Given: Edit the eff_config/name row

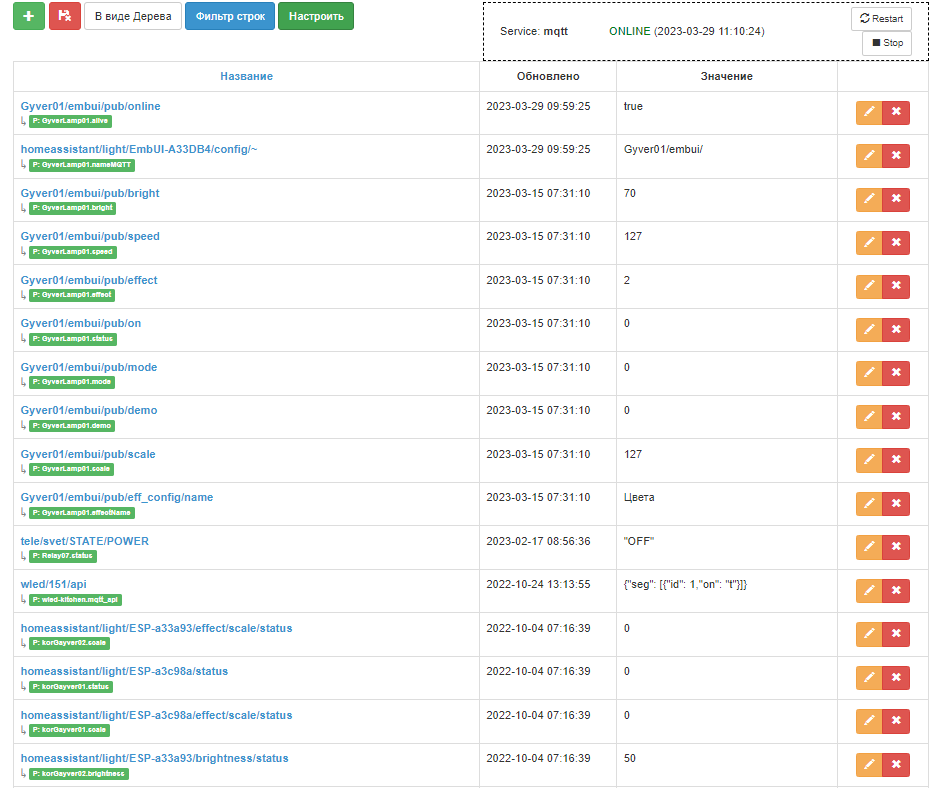Looking at the screenshot, I should (x=869, y=504).
